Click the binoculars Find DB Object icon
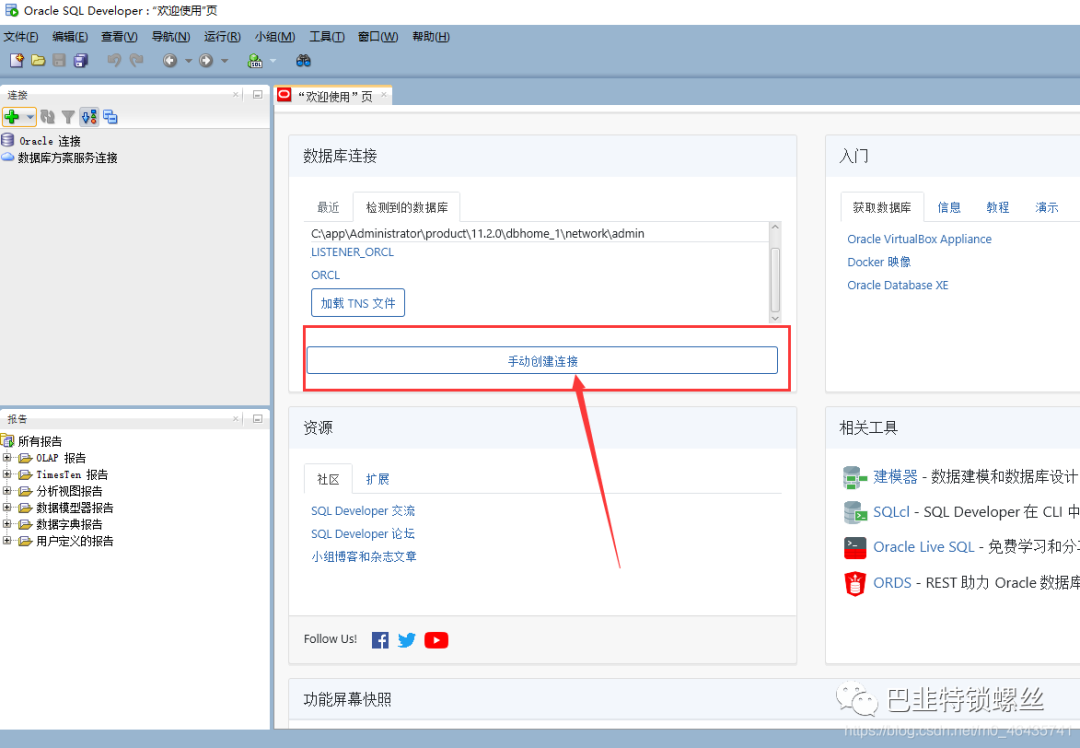1080x748 pixels. (303, 61)
